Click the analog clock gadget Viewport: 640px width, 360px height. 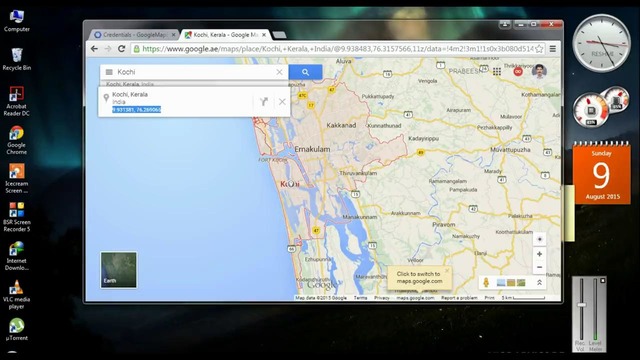click(x=601, y=43)
